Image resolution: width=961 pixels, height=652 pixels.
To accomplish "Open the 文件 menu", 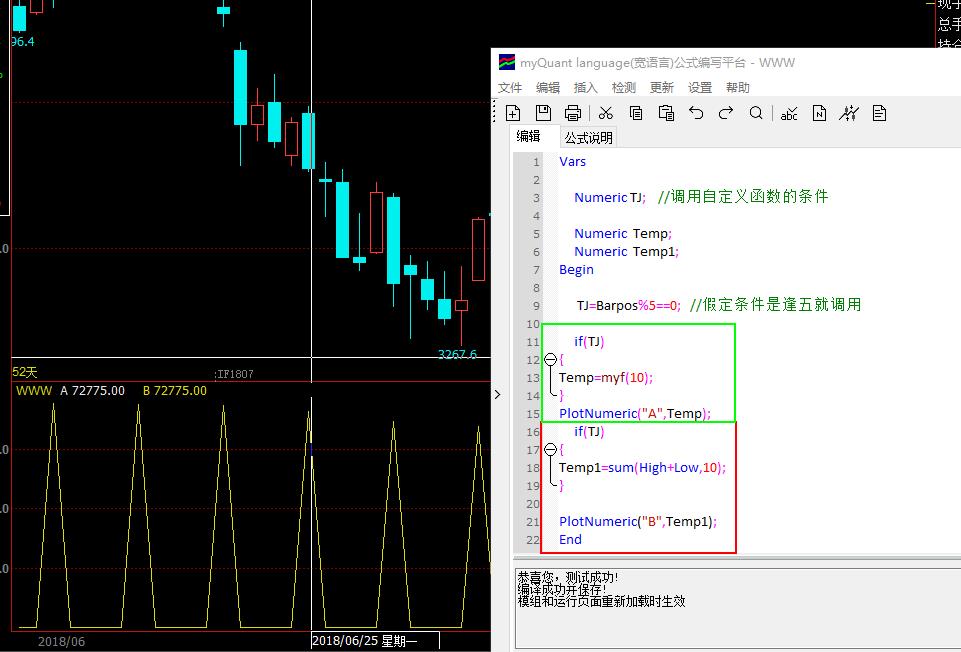I will pyautogui.click(x=510, y=88).
